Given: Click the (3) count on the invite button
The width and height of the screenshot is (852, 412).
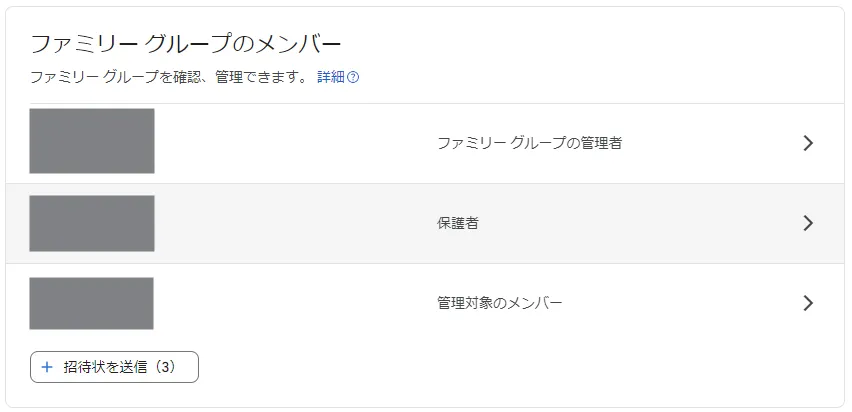Looking at the screenshot, I should click(x=166, y=367).
